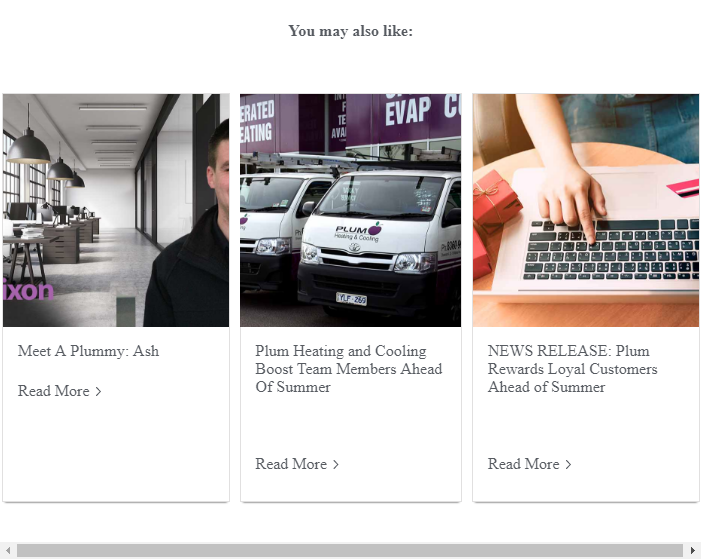Open Read More under Boost Team Members article
Image resolution: width=701 pixels, height=559 pixels.
tap(291, 464)
